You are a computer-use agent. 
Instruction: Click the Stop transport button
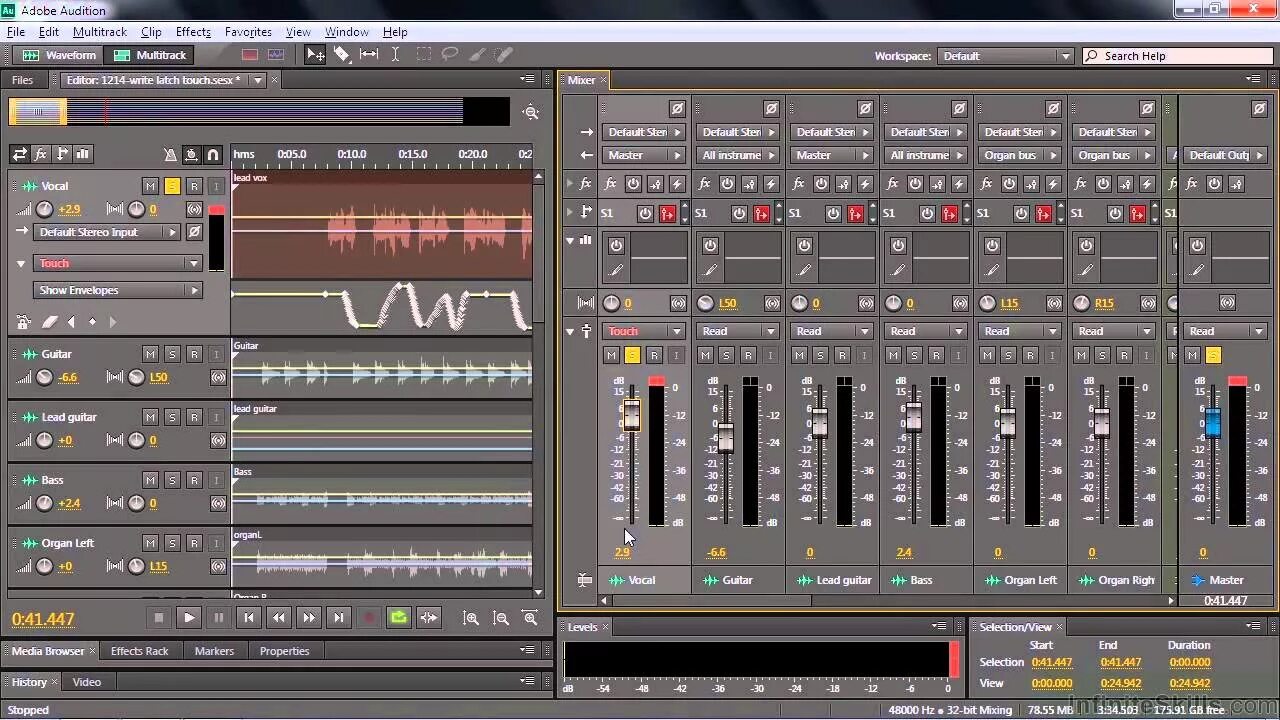[158, 618]
